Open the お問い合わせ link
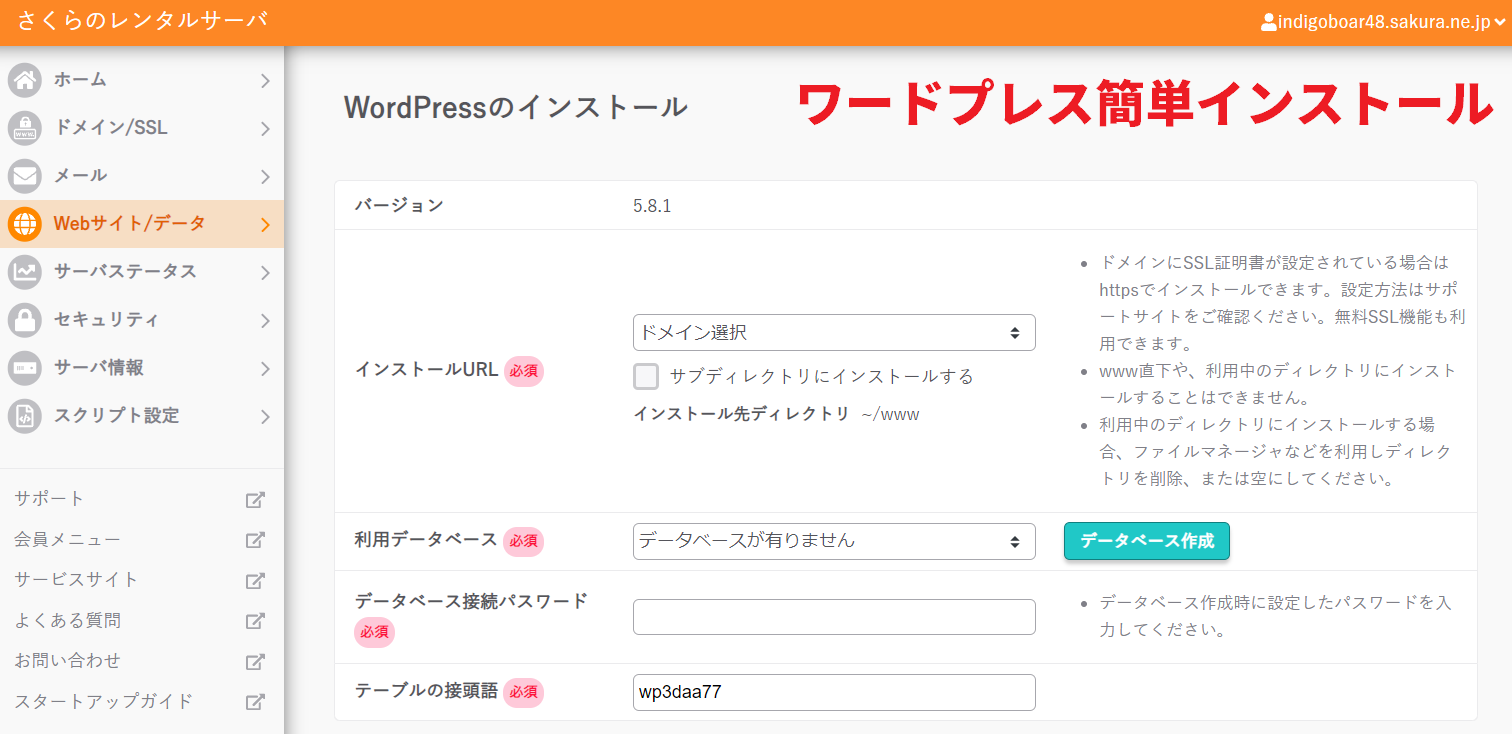The image size is (1512, 734). coord(67,661)
